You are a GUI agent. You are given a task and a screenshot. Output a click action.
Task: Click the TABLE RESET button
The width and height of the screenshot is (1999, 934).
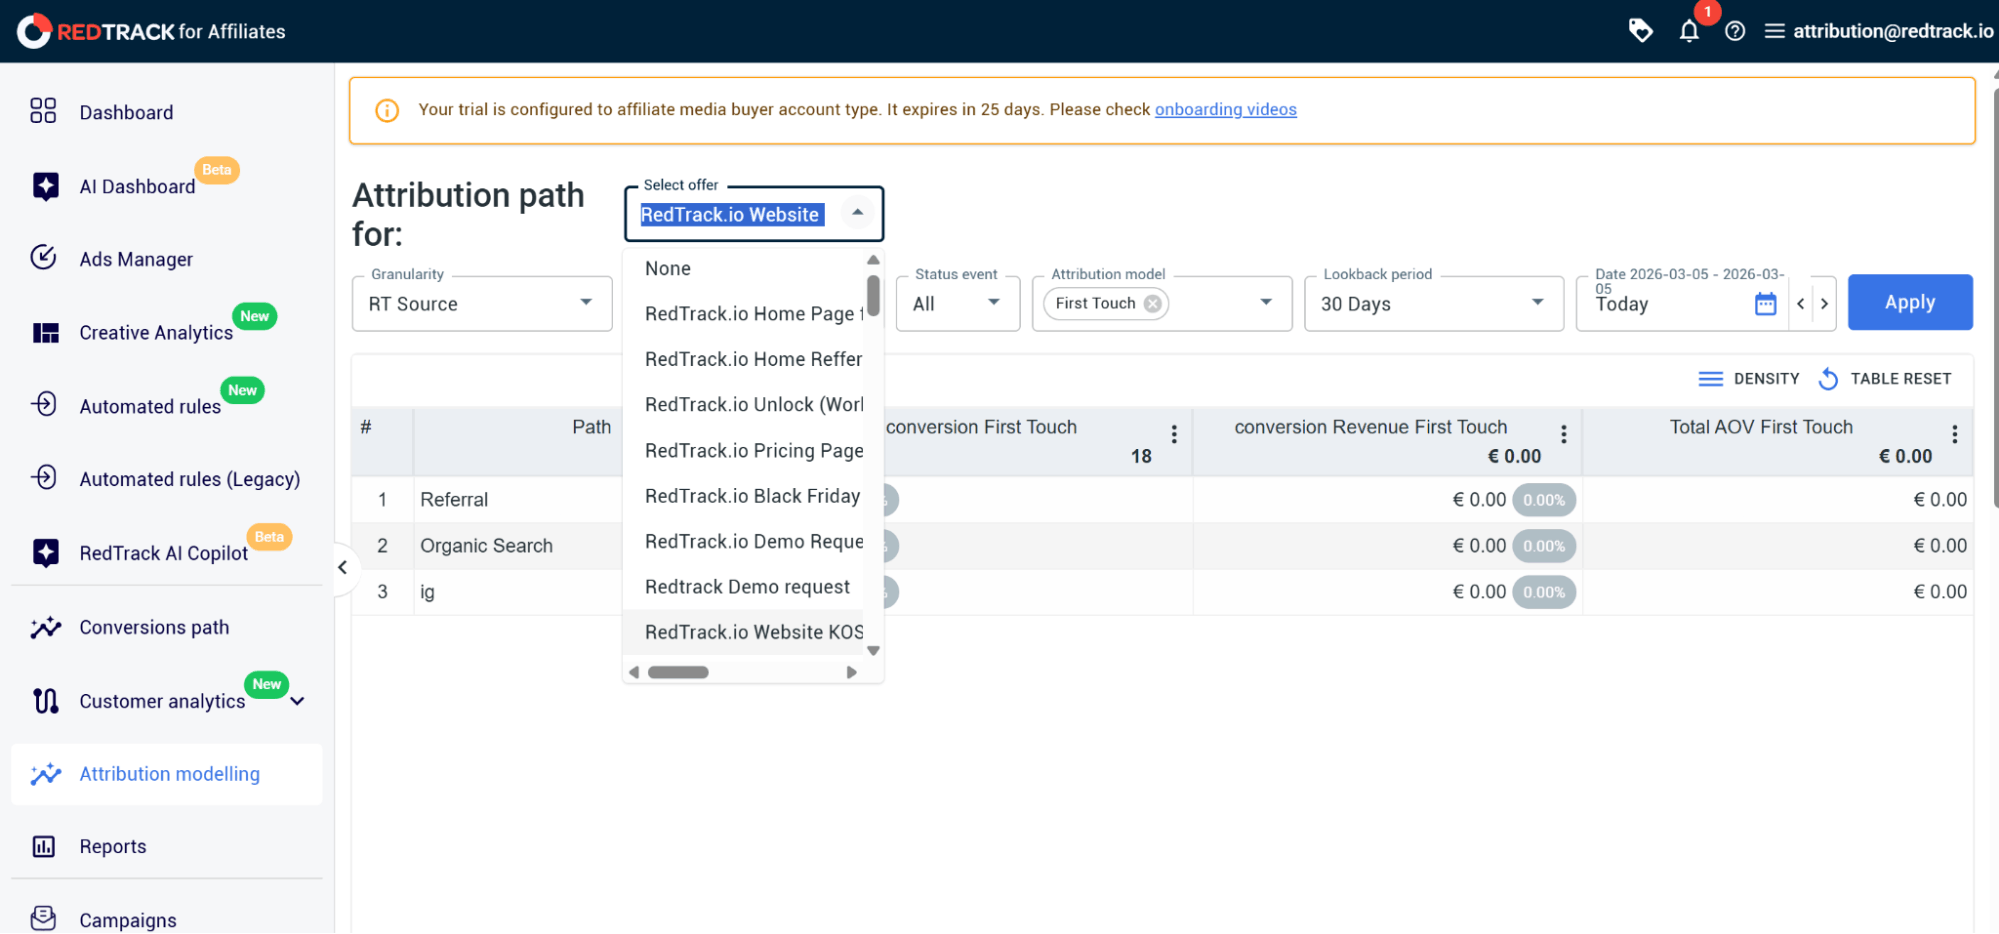click(1885, 379)
